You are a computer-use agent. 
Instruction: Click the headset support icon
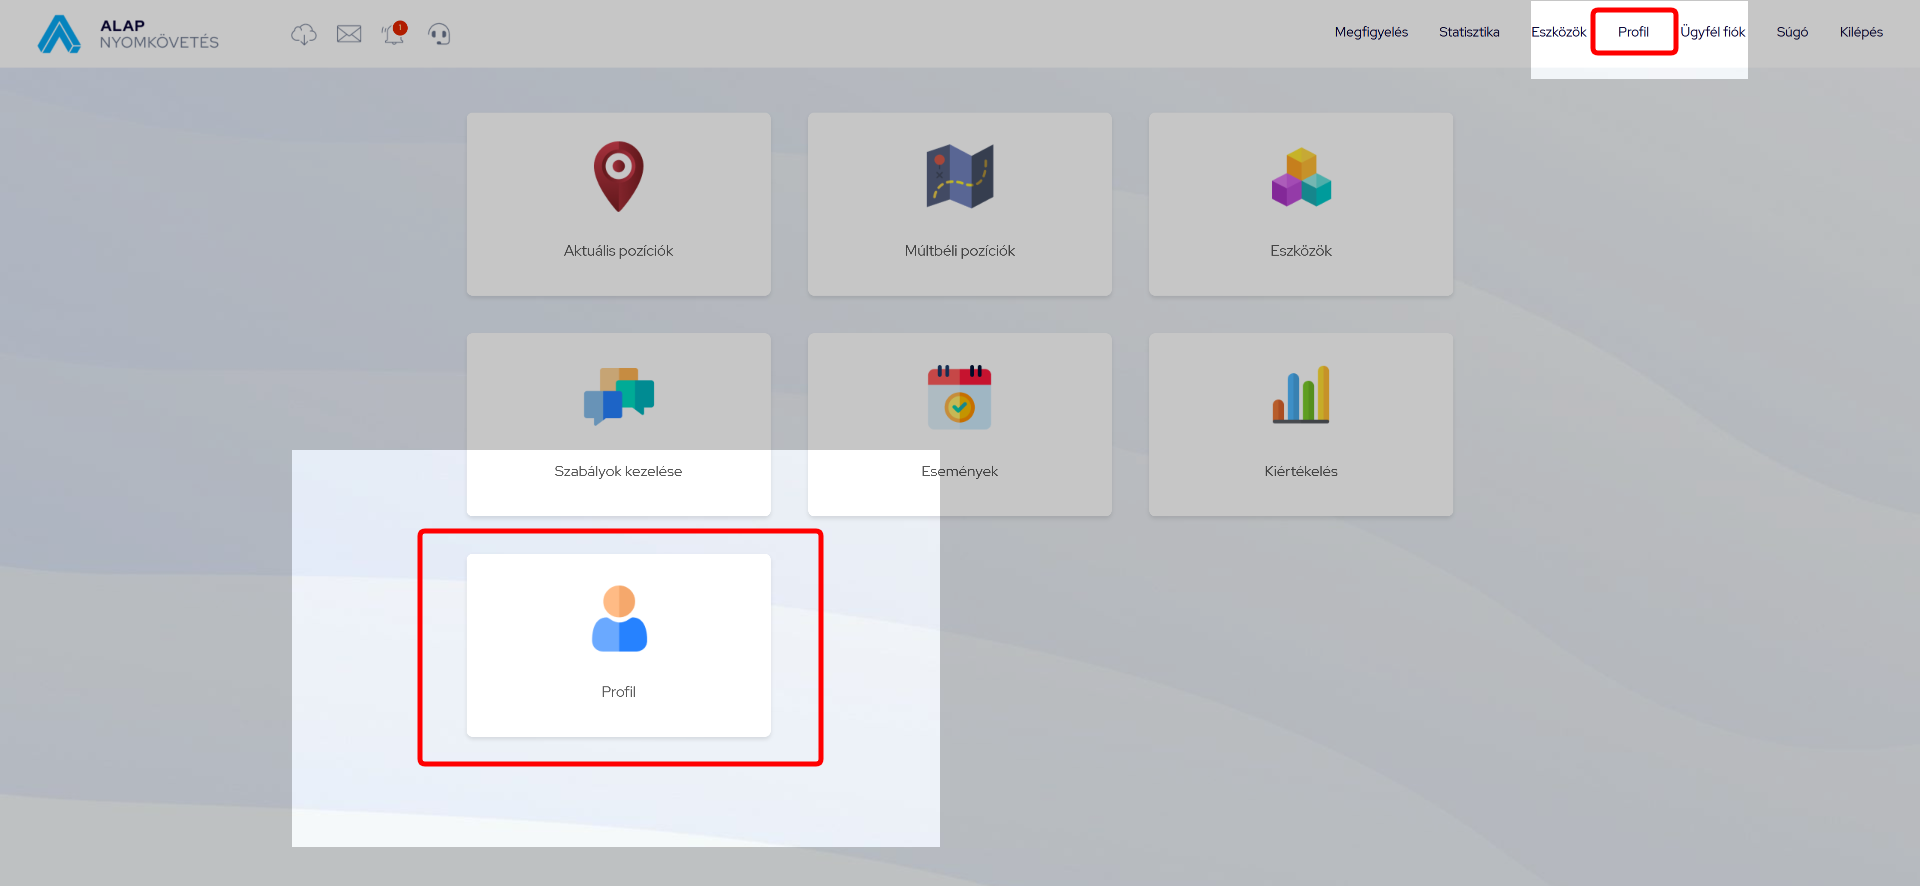(x=439, y=35)
